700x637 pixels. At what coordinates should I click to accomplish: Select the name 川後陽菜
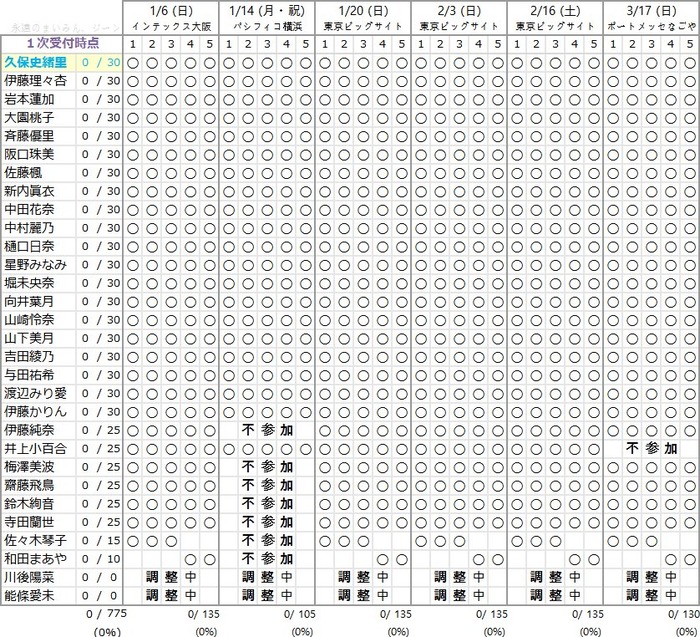tap(29, 578)
